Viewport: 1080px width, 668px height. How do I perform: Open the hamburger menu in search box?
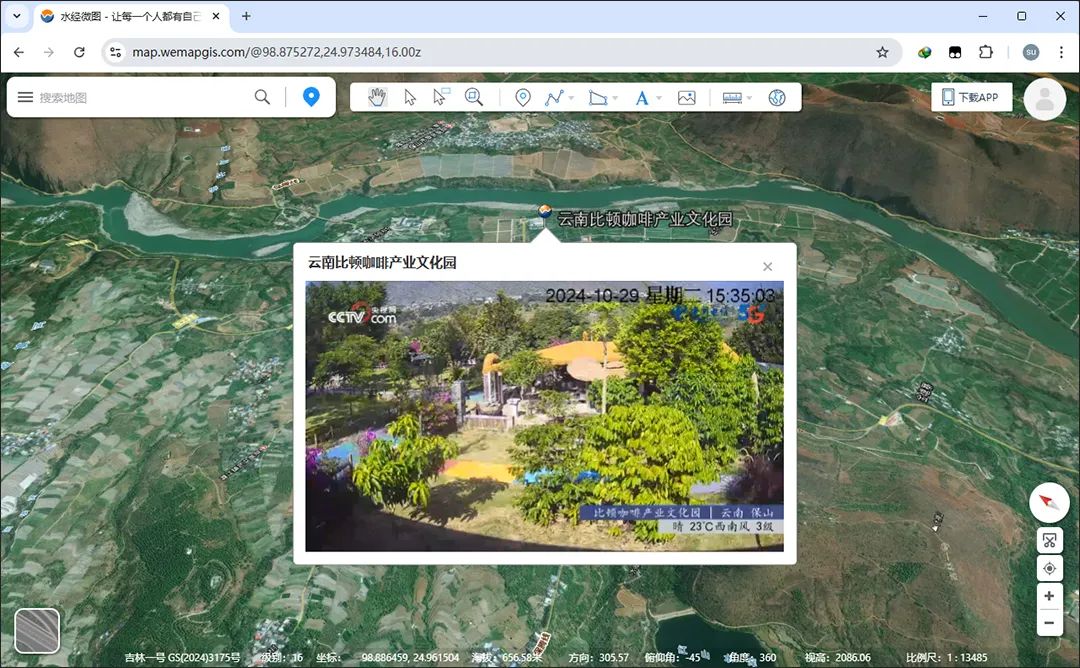[25, 97]
